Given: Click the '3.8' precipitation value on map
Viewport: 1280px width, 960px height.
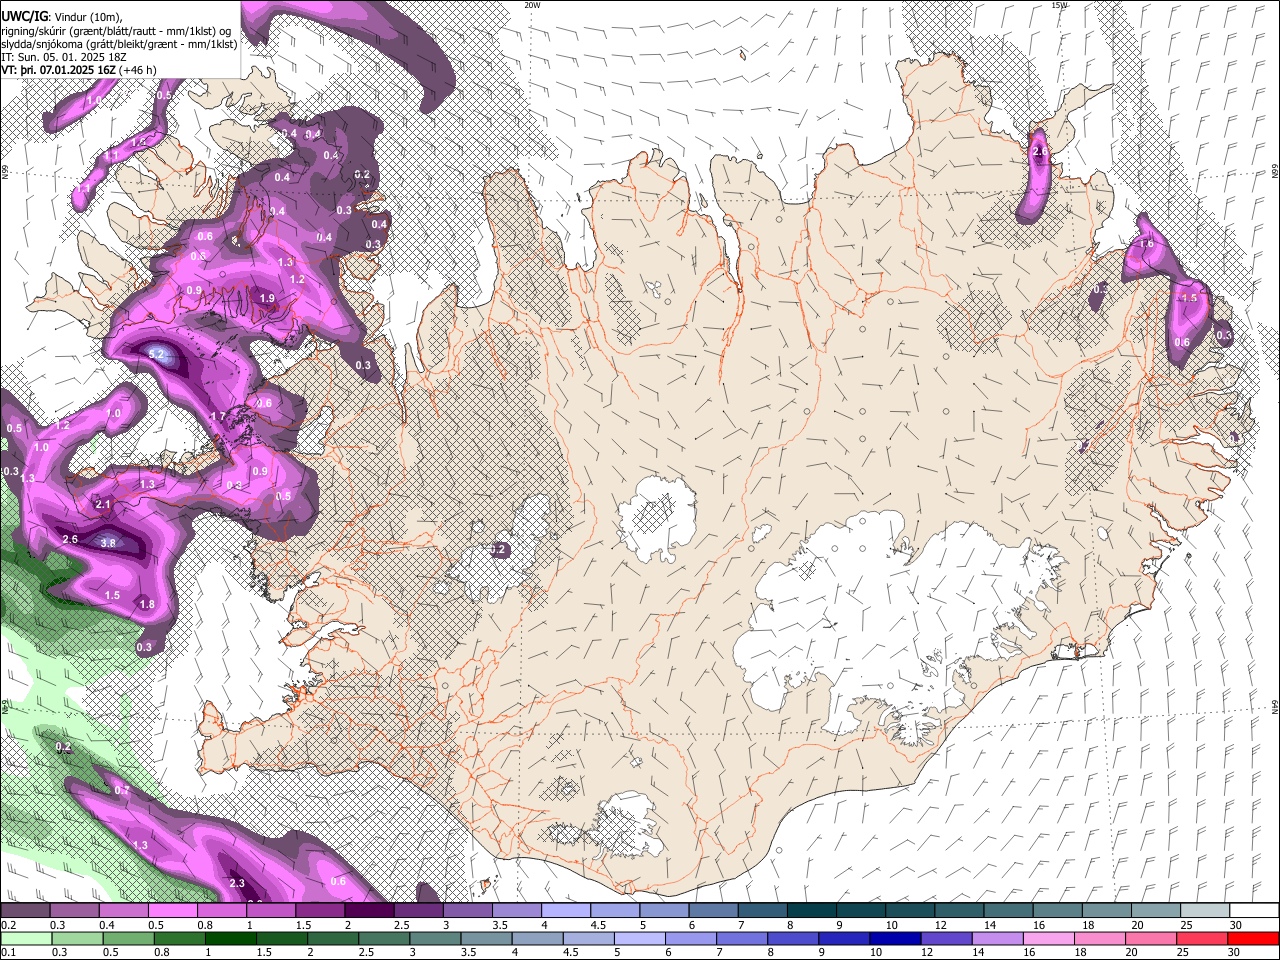Looking at the screenshot, I should pos(109,543).
